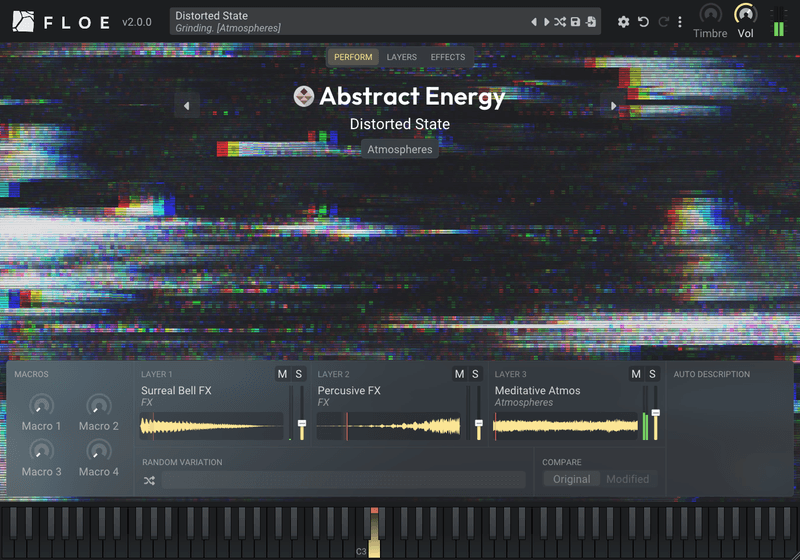This screenshot has width=800, height=560.
Task: Click the LAYER 2 label
Action: (333, 374)
